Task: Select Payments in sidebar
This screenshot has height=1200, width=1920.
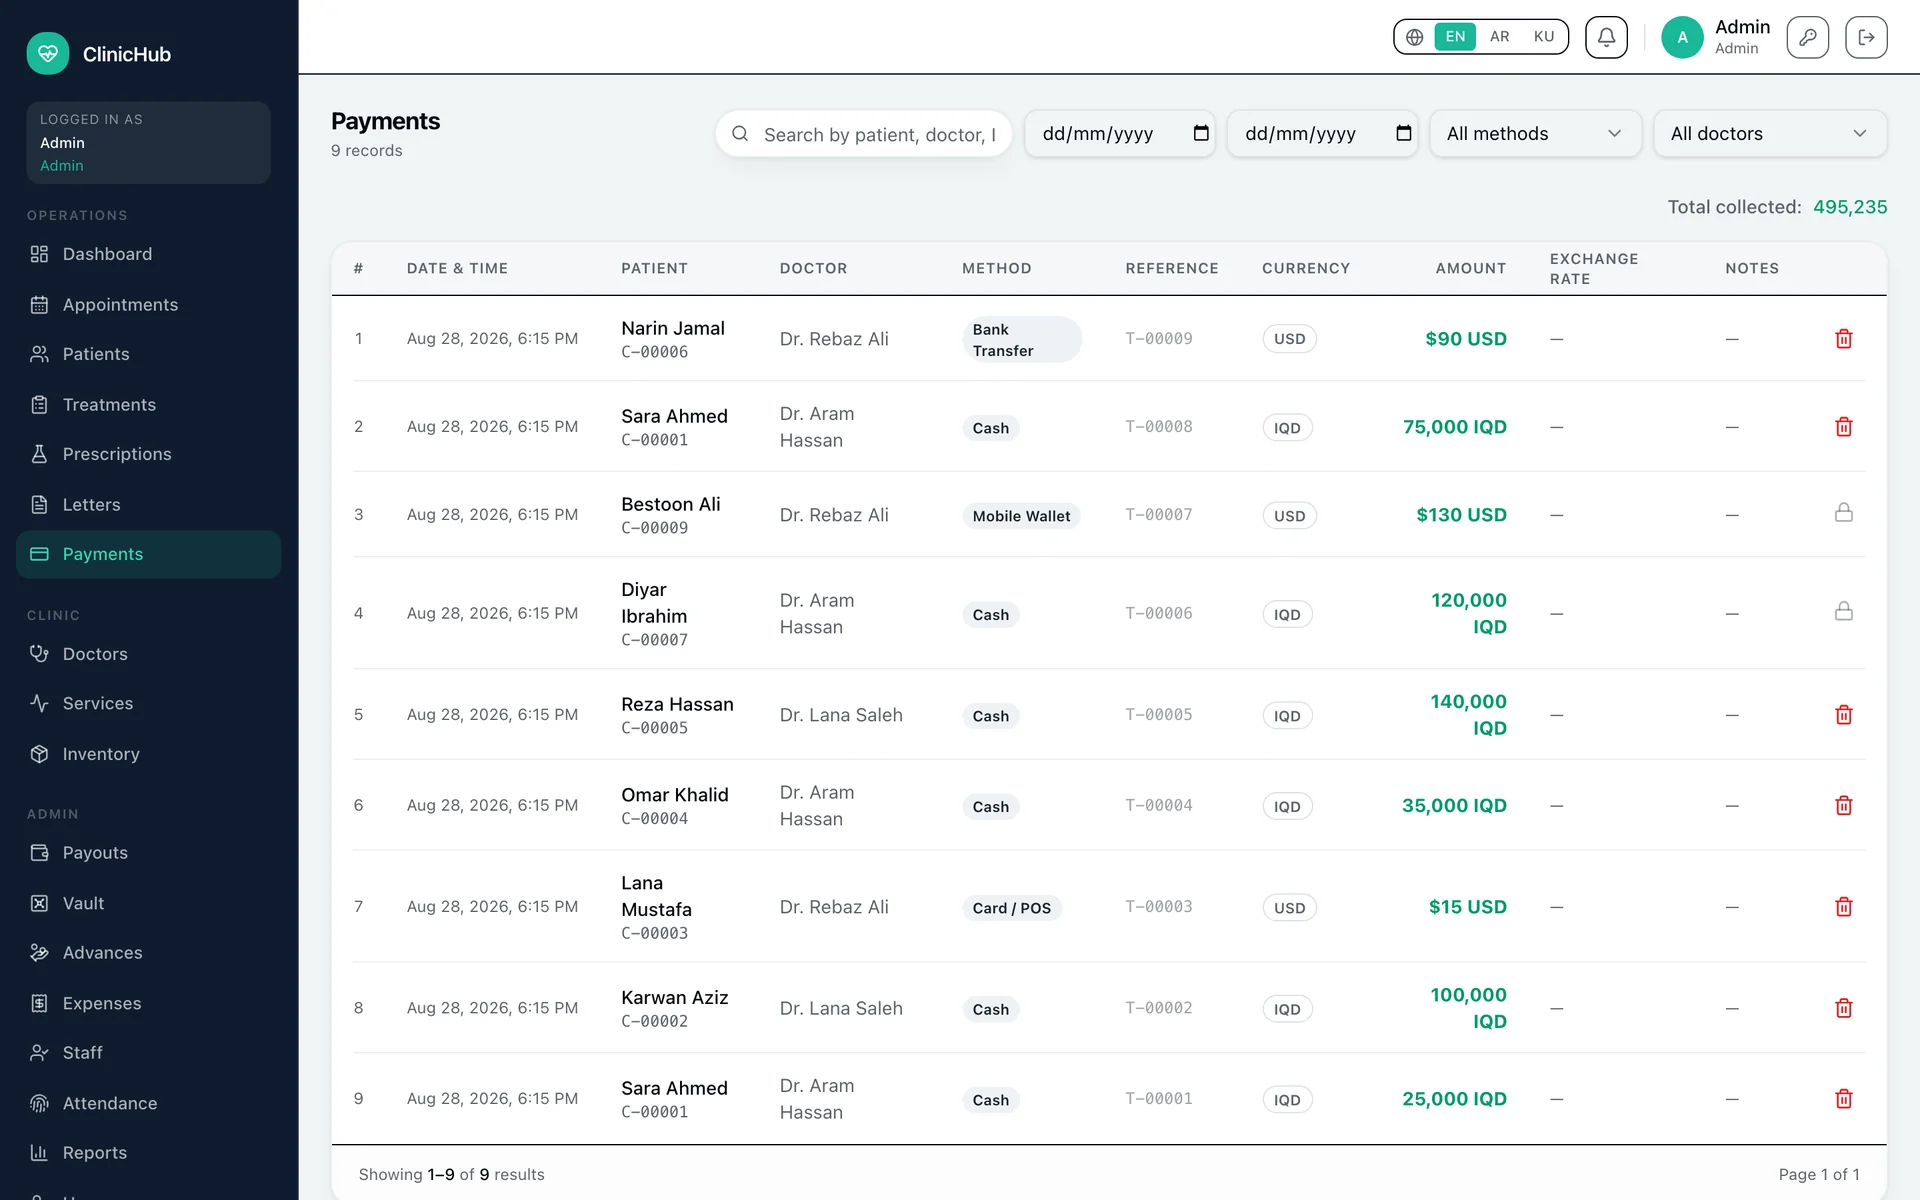Action: coord(149,554)
